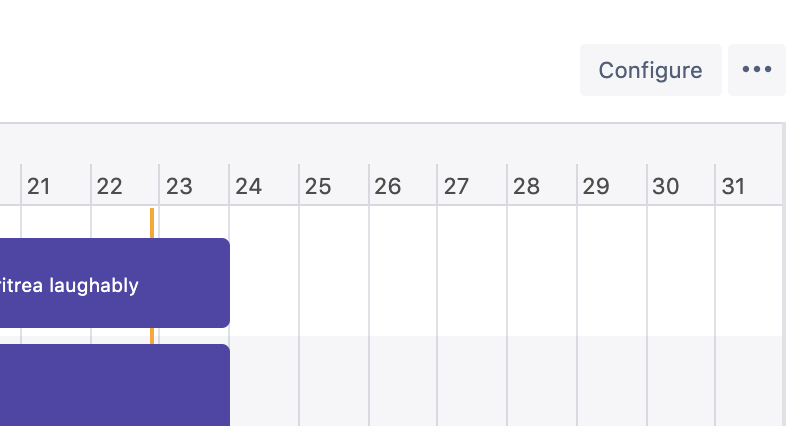Select day 27 column header
Image resolution: width=796 pixels, height=426 pixels.
click(457, 186)
